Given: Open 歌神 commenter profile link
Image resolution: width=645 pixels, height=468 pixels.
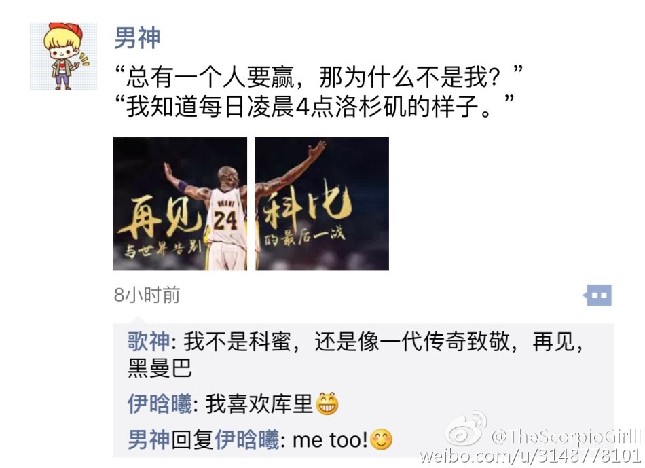Looking at the screenshot, I should (x=148, y=341).
